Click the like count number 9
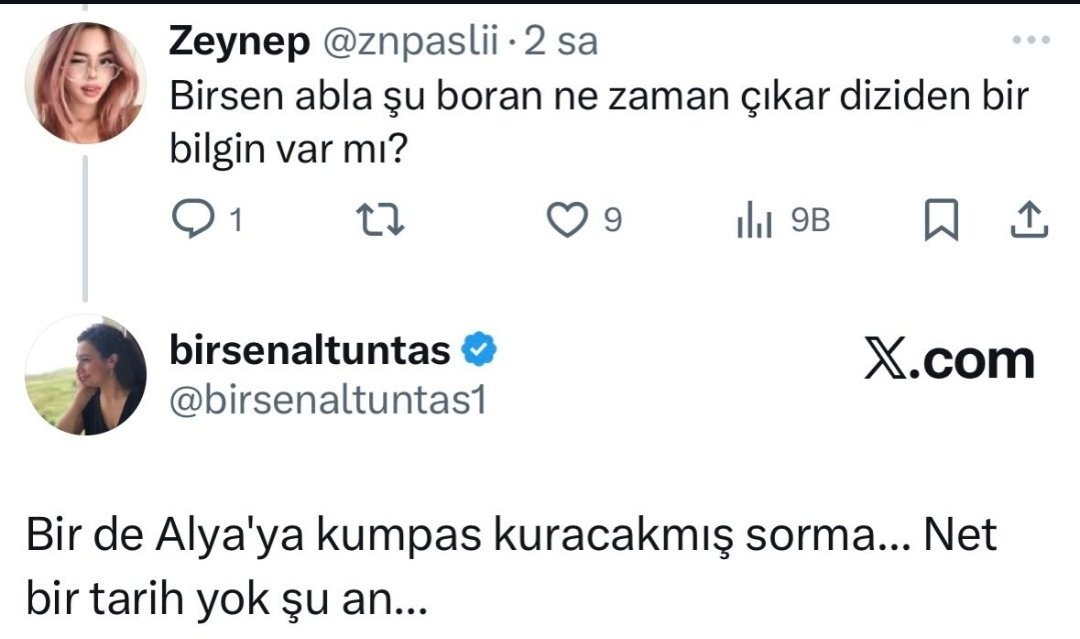The image size is (1080, 639). pyautogui.click(x=613, y=222)
